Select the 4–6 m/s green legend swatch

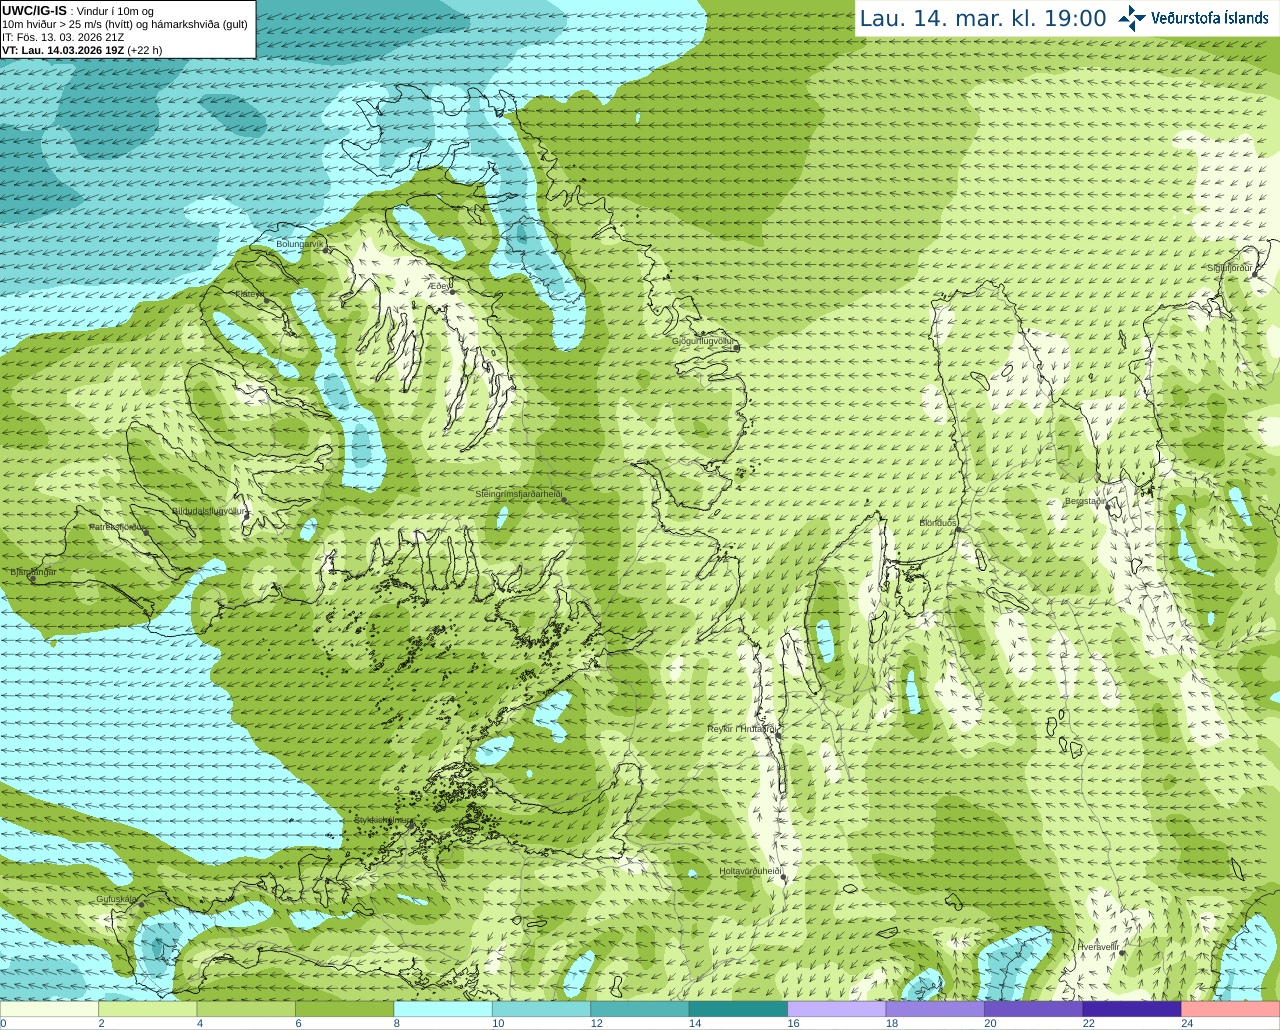point(246,1009)
